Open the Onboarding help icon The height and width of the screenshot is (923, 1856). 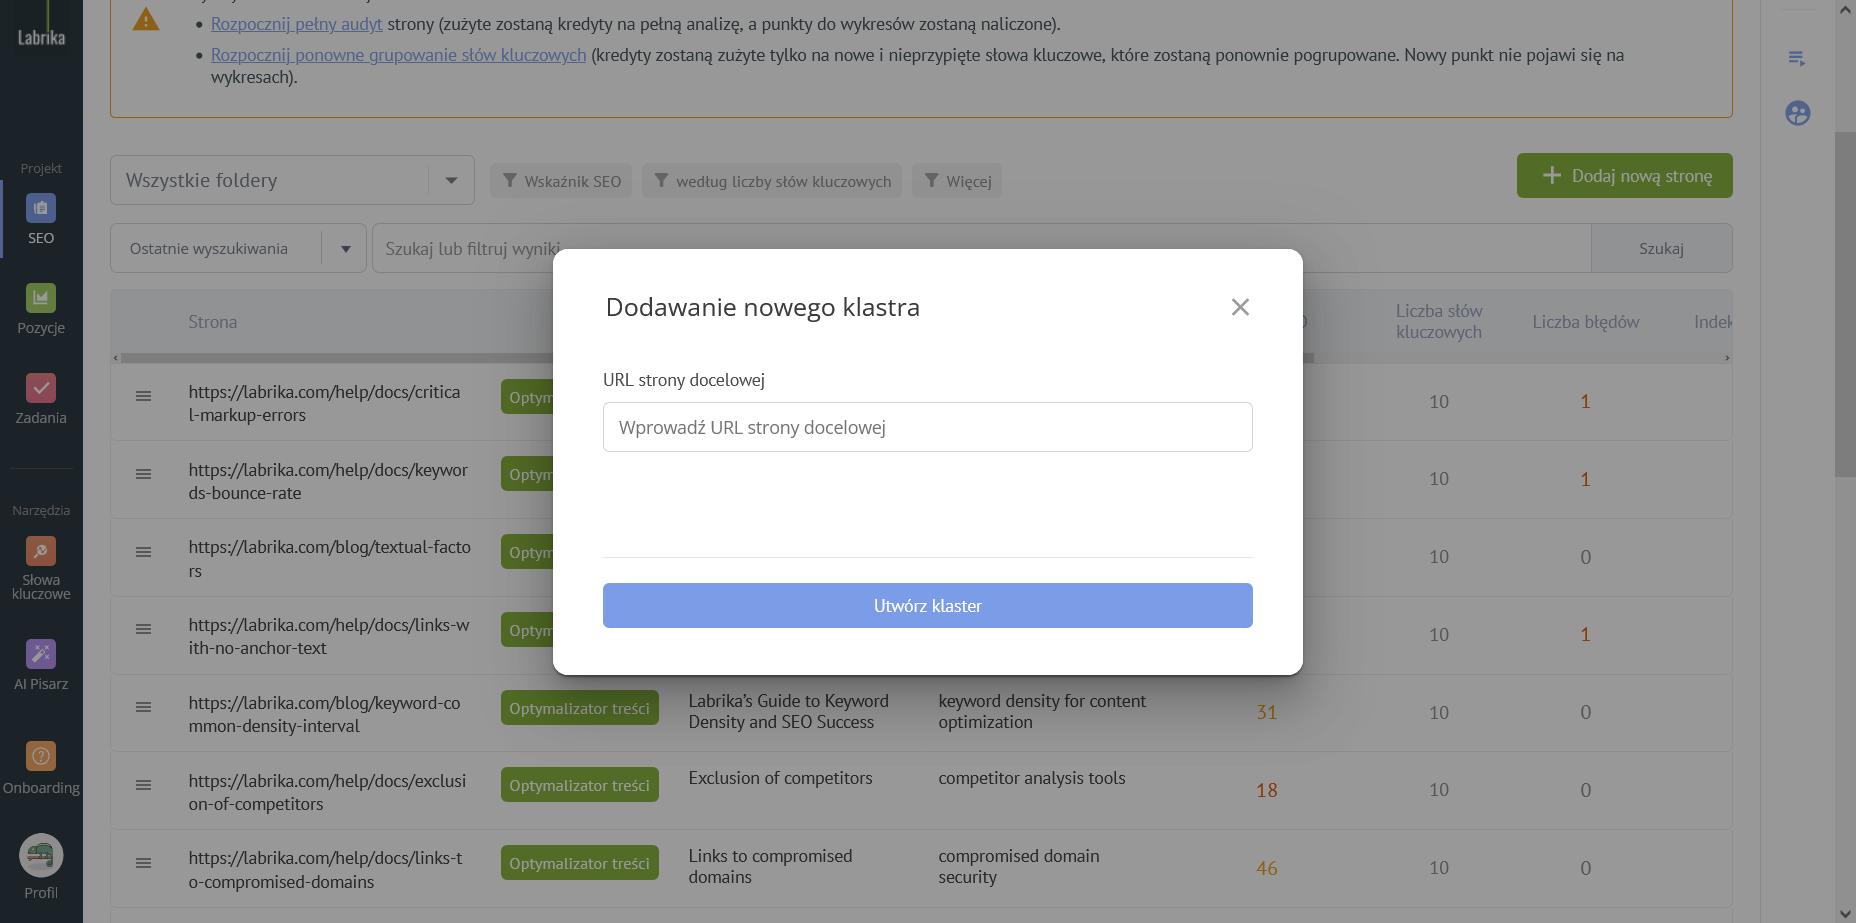pos(41,757)
